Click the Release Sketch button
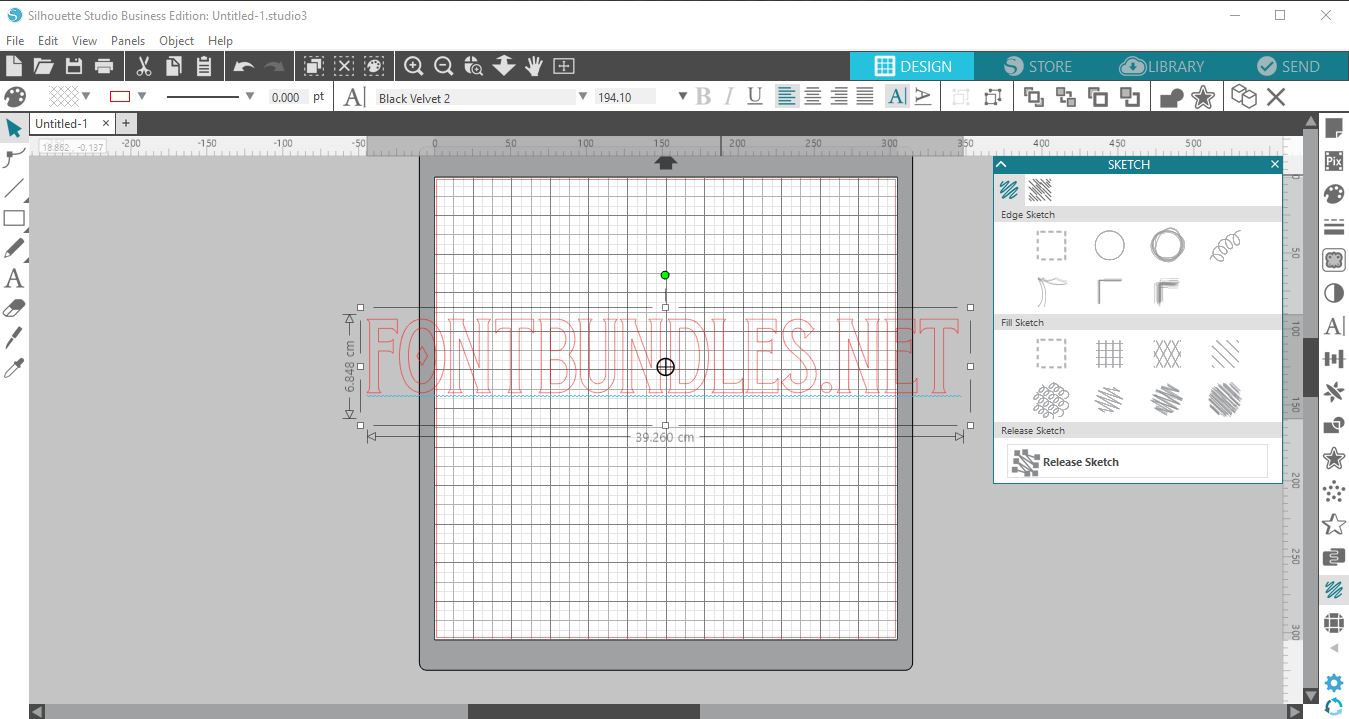This screenshot has width=1349, height=719. [x=1138, y=462]
